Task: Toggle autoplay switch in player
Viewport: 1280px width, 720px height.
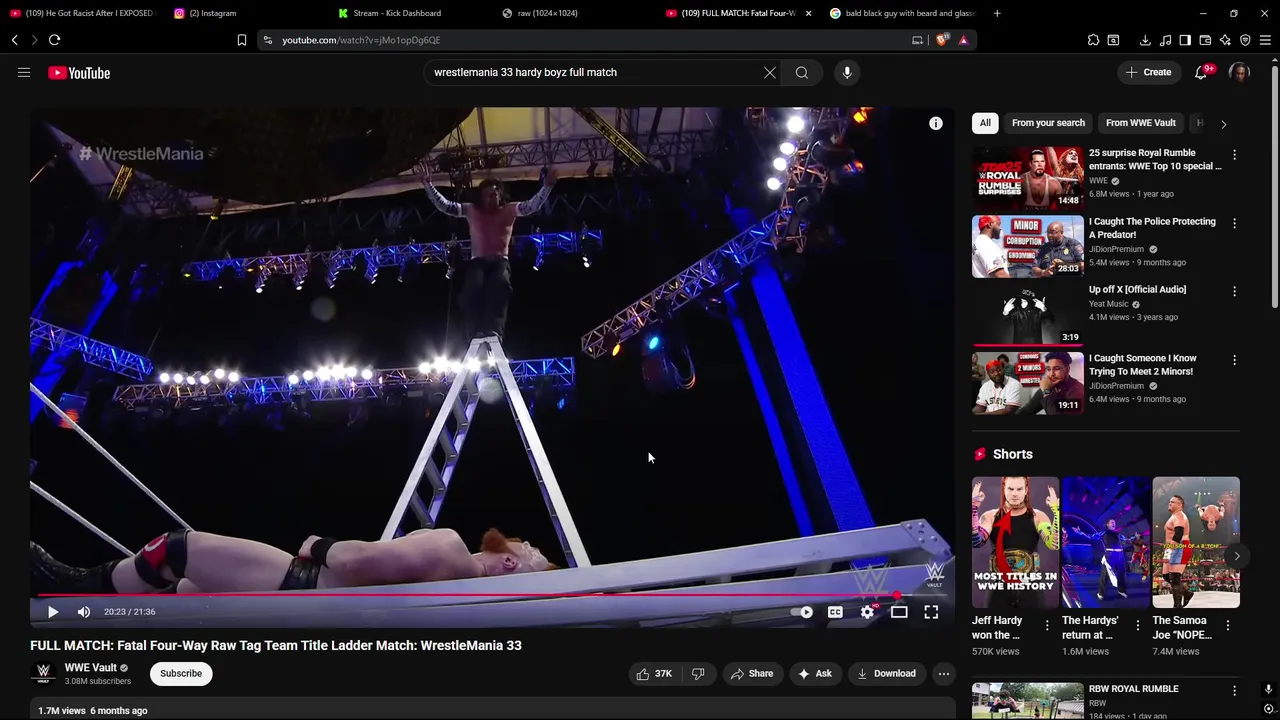Action: [802, 612]
